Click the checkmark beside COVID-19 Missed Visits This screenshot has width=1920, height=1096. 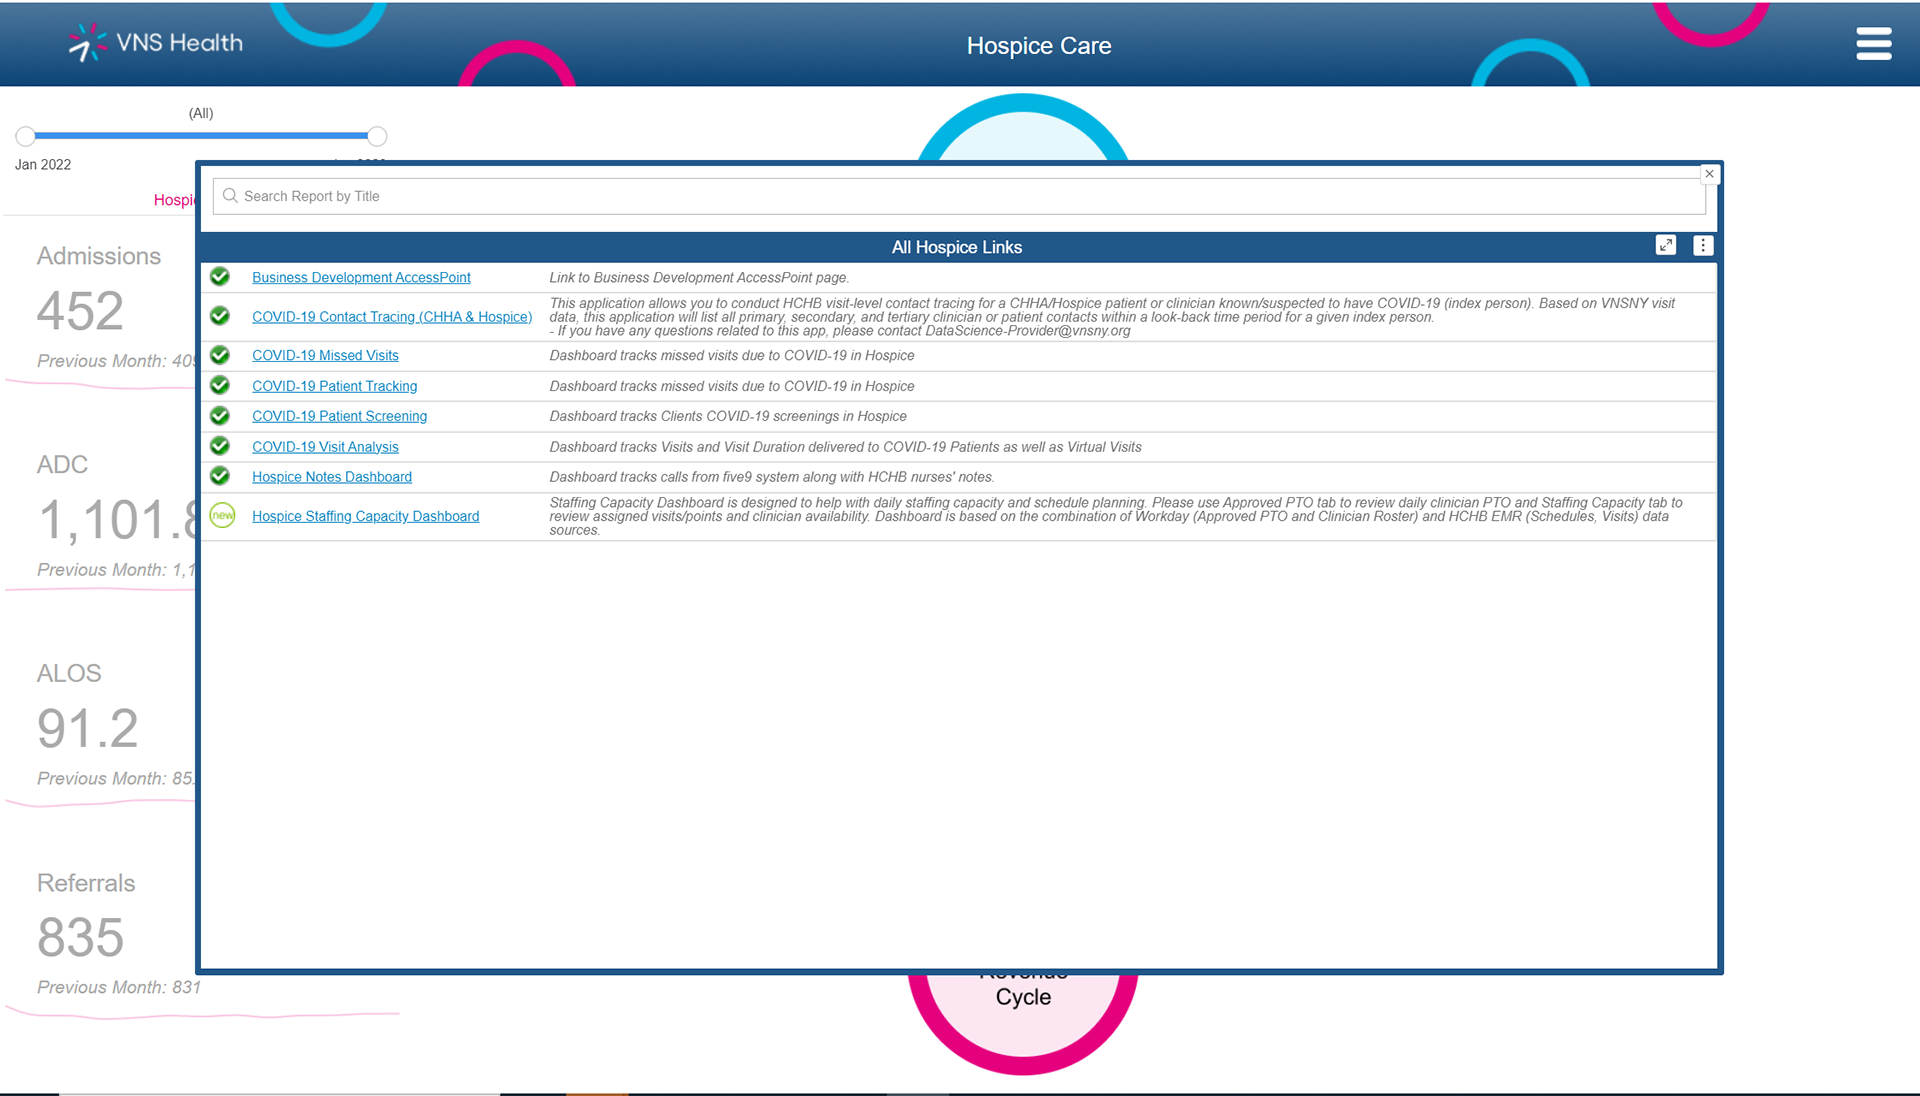tap(220, 355)
